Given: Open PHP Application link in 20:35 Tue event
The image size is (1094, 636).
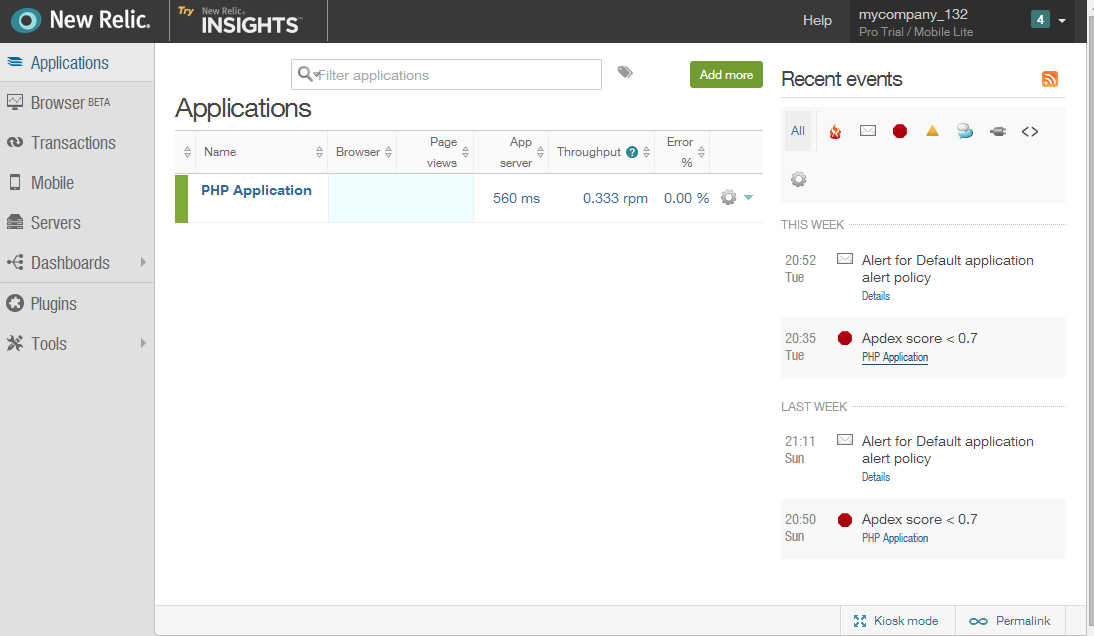Looking at the screenshot, I should coord(895,357).
